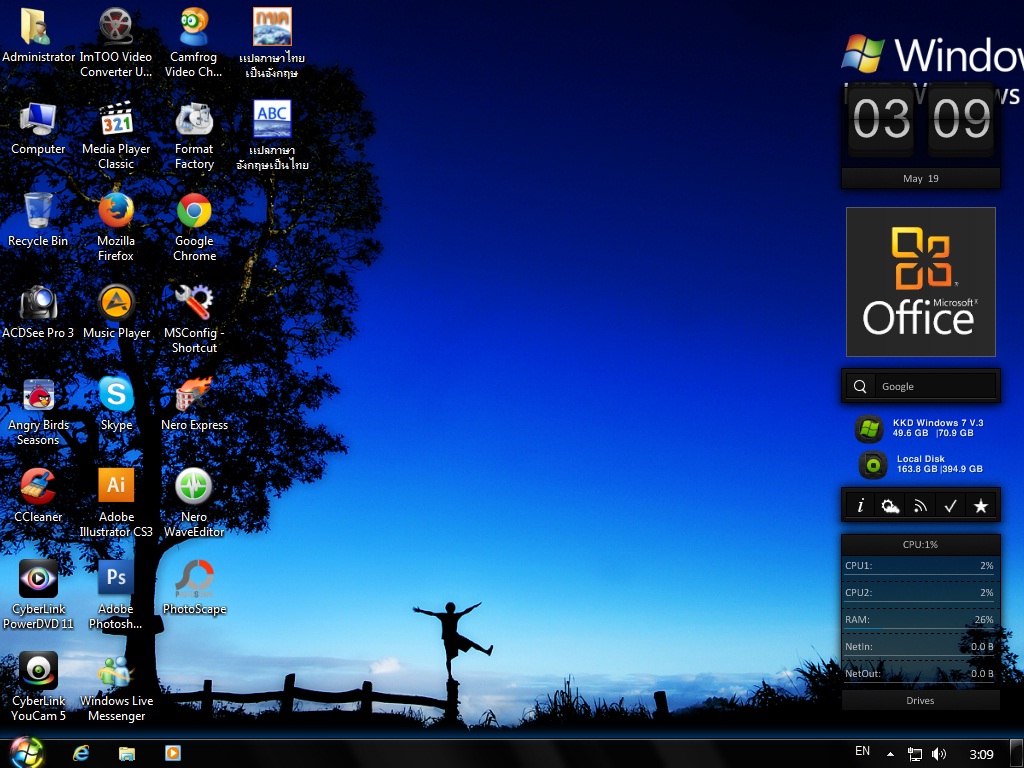Launch Angry Birds Seasons
This screenshot has height=768, width=1024.
click(37, 396)
